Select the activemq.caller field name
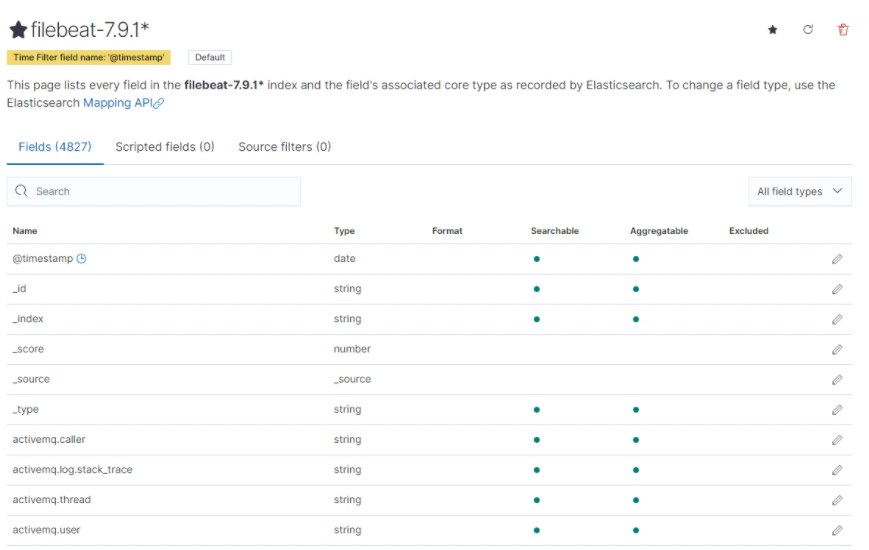The height and width of the screenshot is (550, 869). (x=49, y=439)
